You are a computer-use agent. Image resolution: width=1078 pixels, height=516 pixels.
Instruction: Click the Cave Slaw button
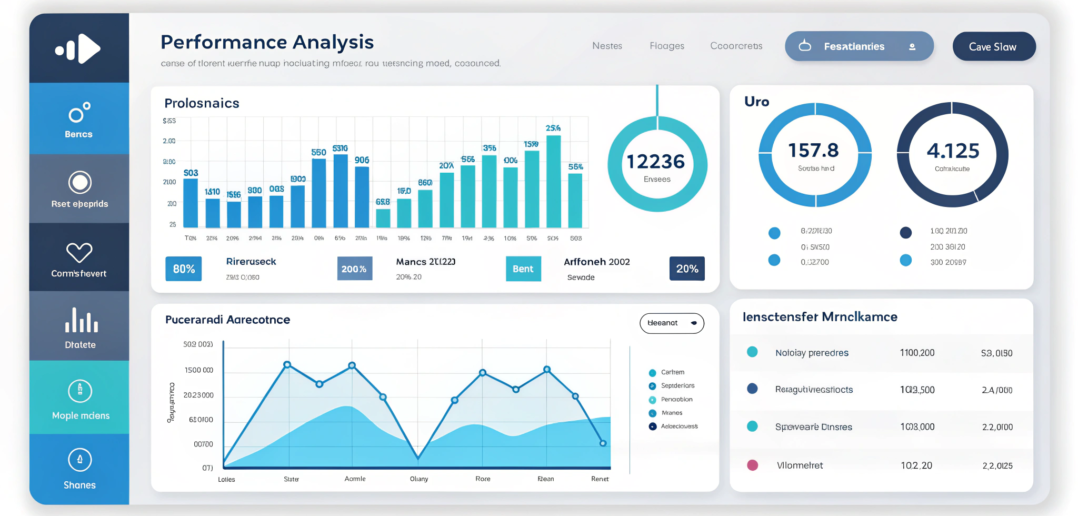point(993,46)
